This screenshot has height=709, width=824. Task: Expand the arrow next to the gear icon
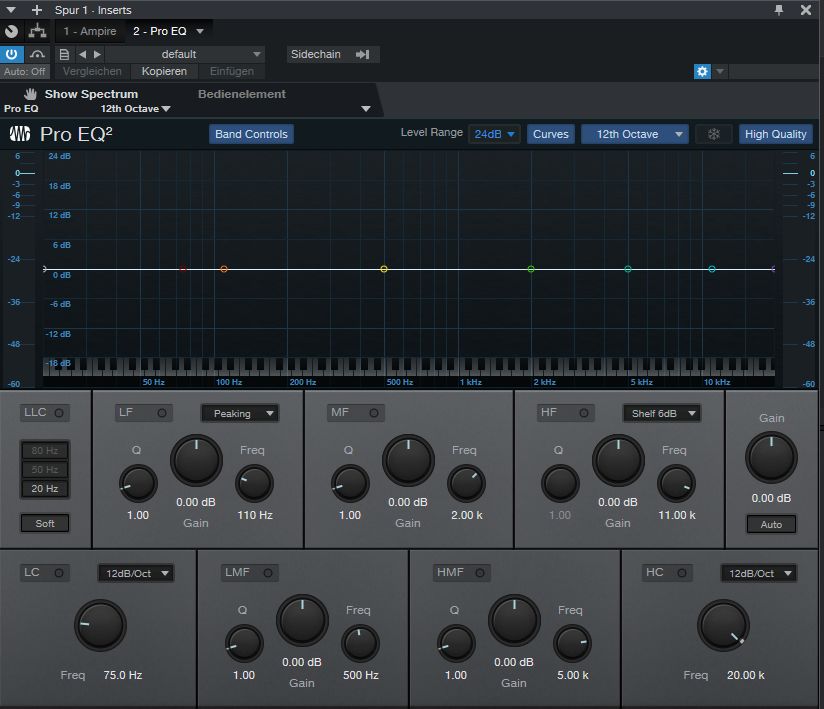(720, 71)
